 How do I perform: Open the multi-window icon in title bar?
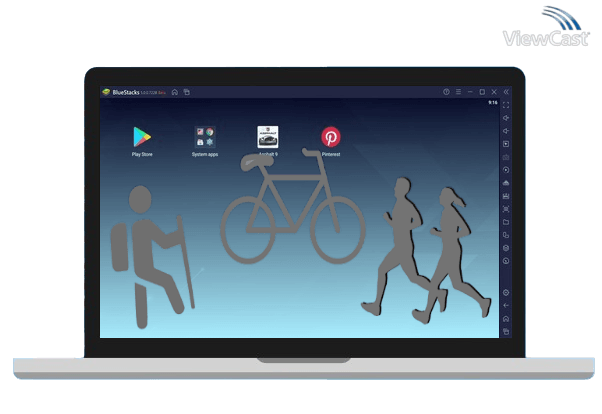click(187, 92)
